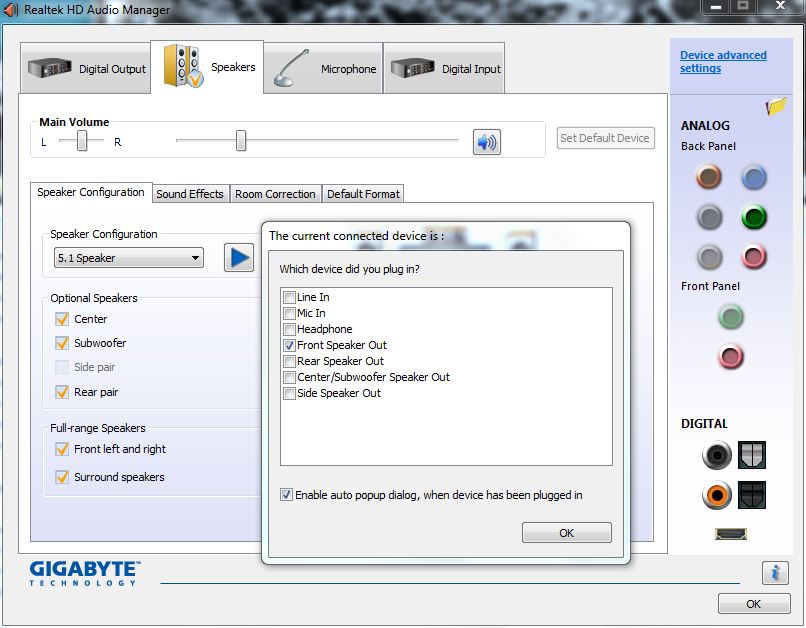Screen dimensions: 806x628
Task: Click the blue back panel jack
Action: point(754,177)
